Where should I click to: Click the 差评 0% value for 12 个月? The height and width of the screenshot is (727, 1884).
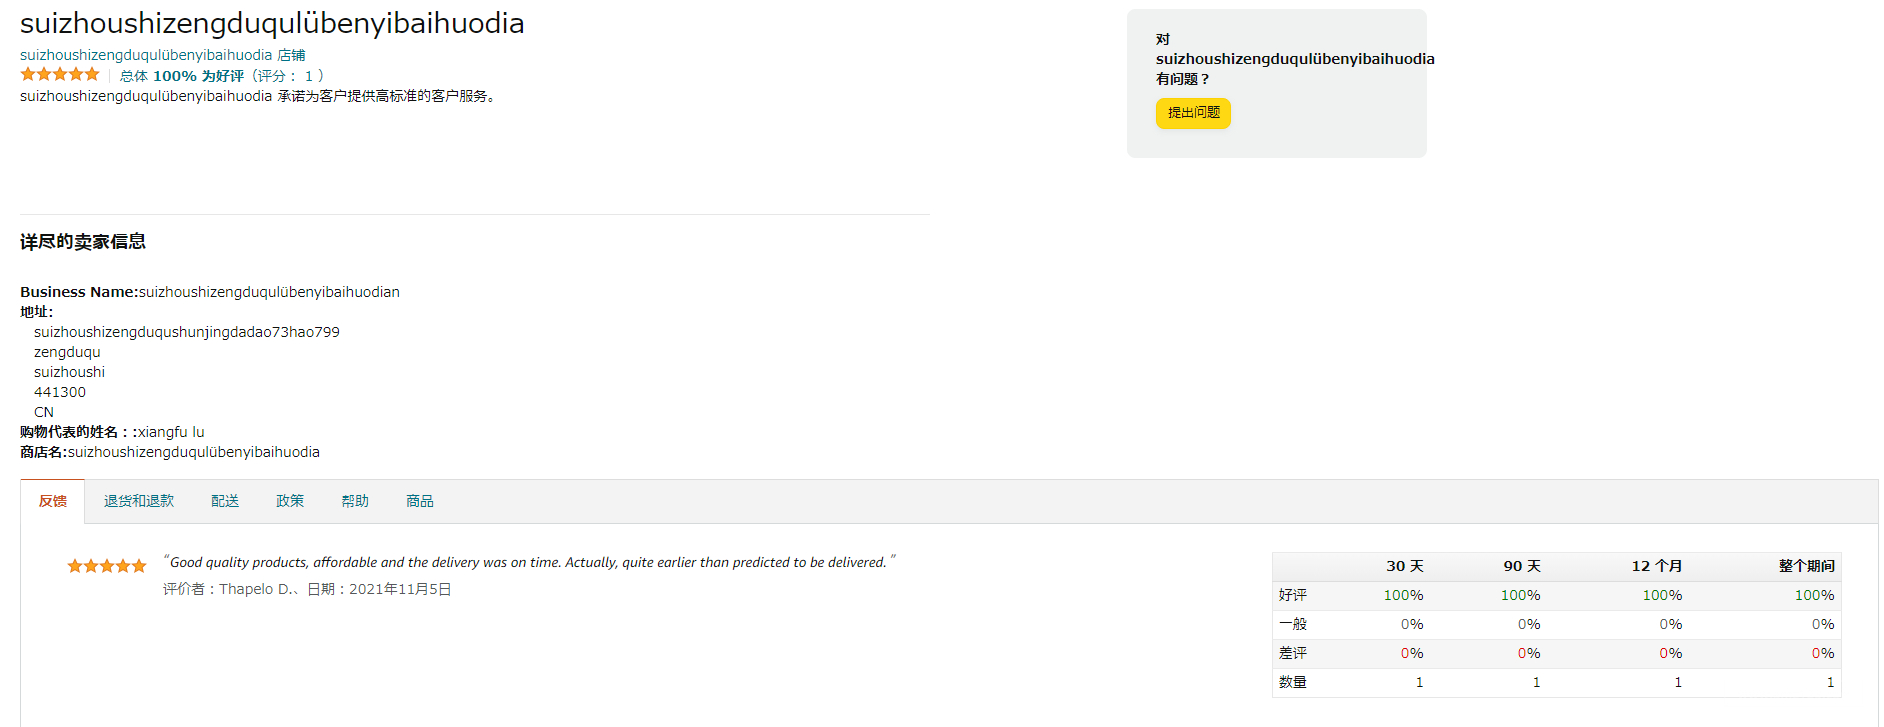tap(1670, 653)
